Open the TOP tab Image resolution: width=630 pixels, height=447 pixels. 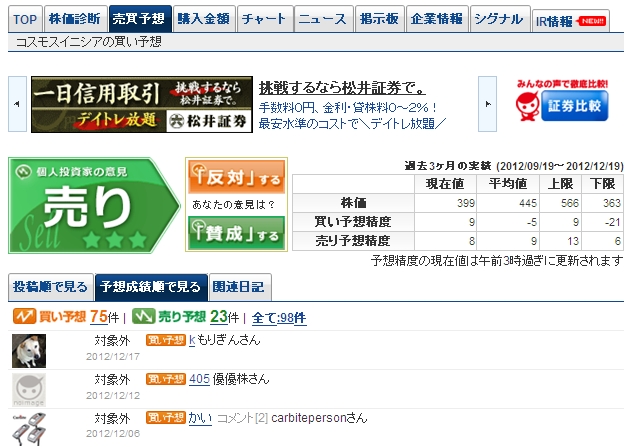[x=25, y=19]
